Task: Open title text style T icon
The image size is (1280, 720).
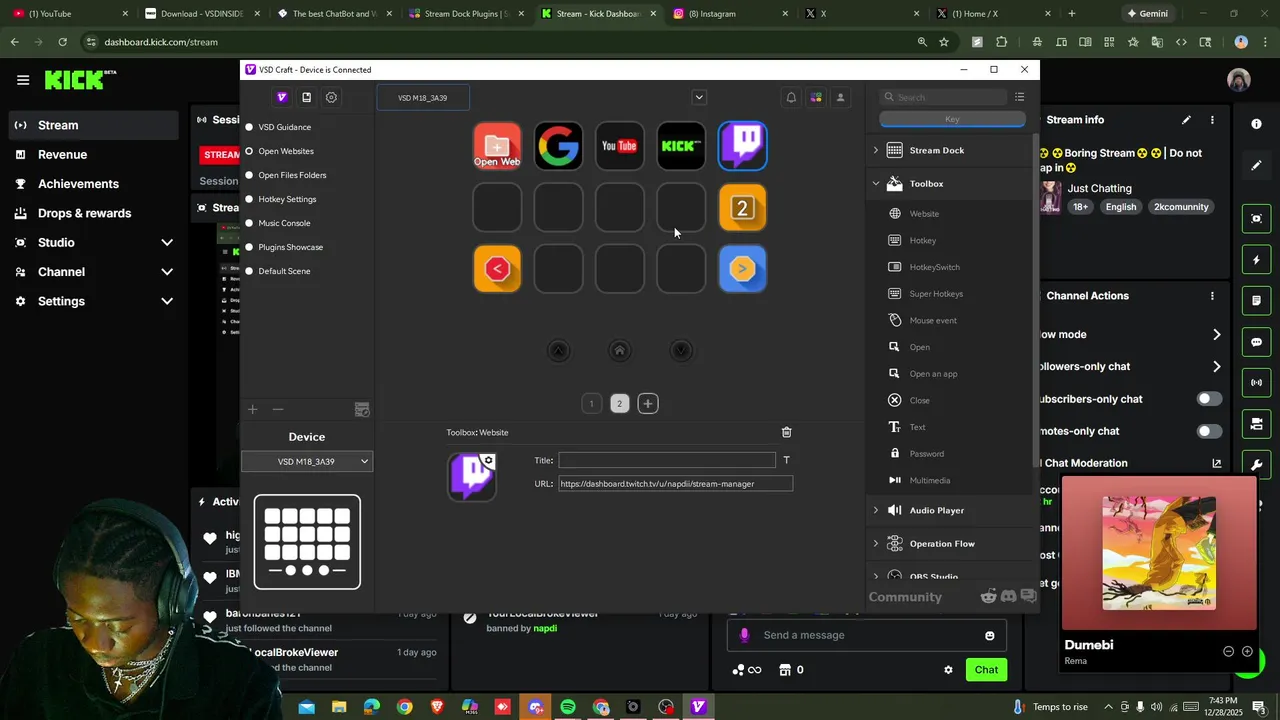Action: pos(786,460)
